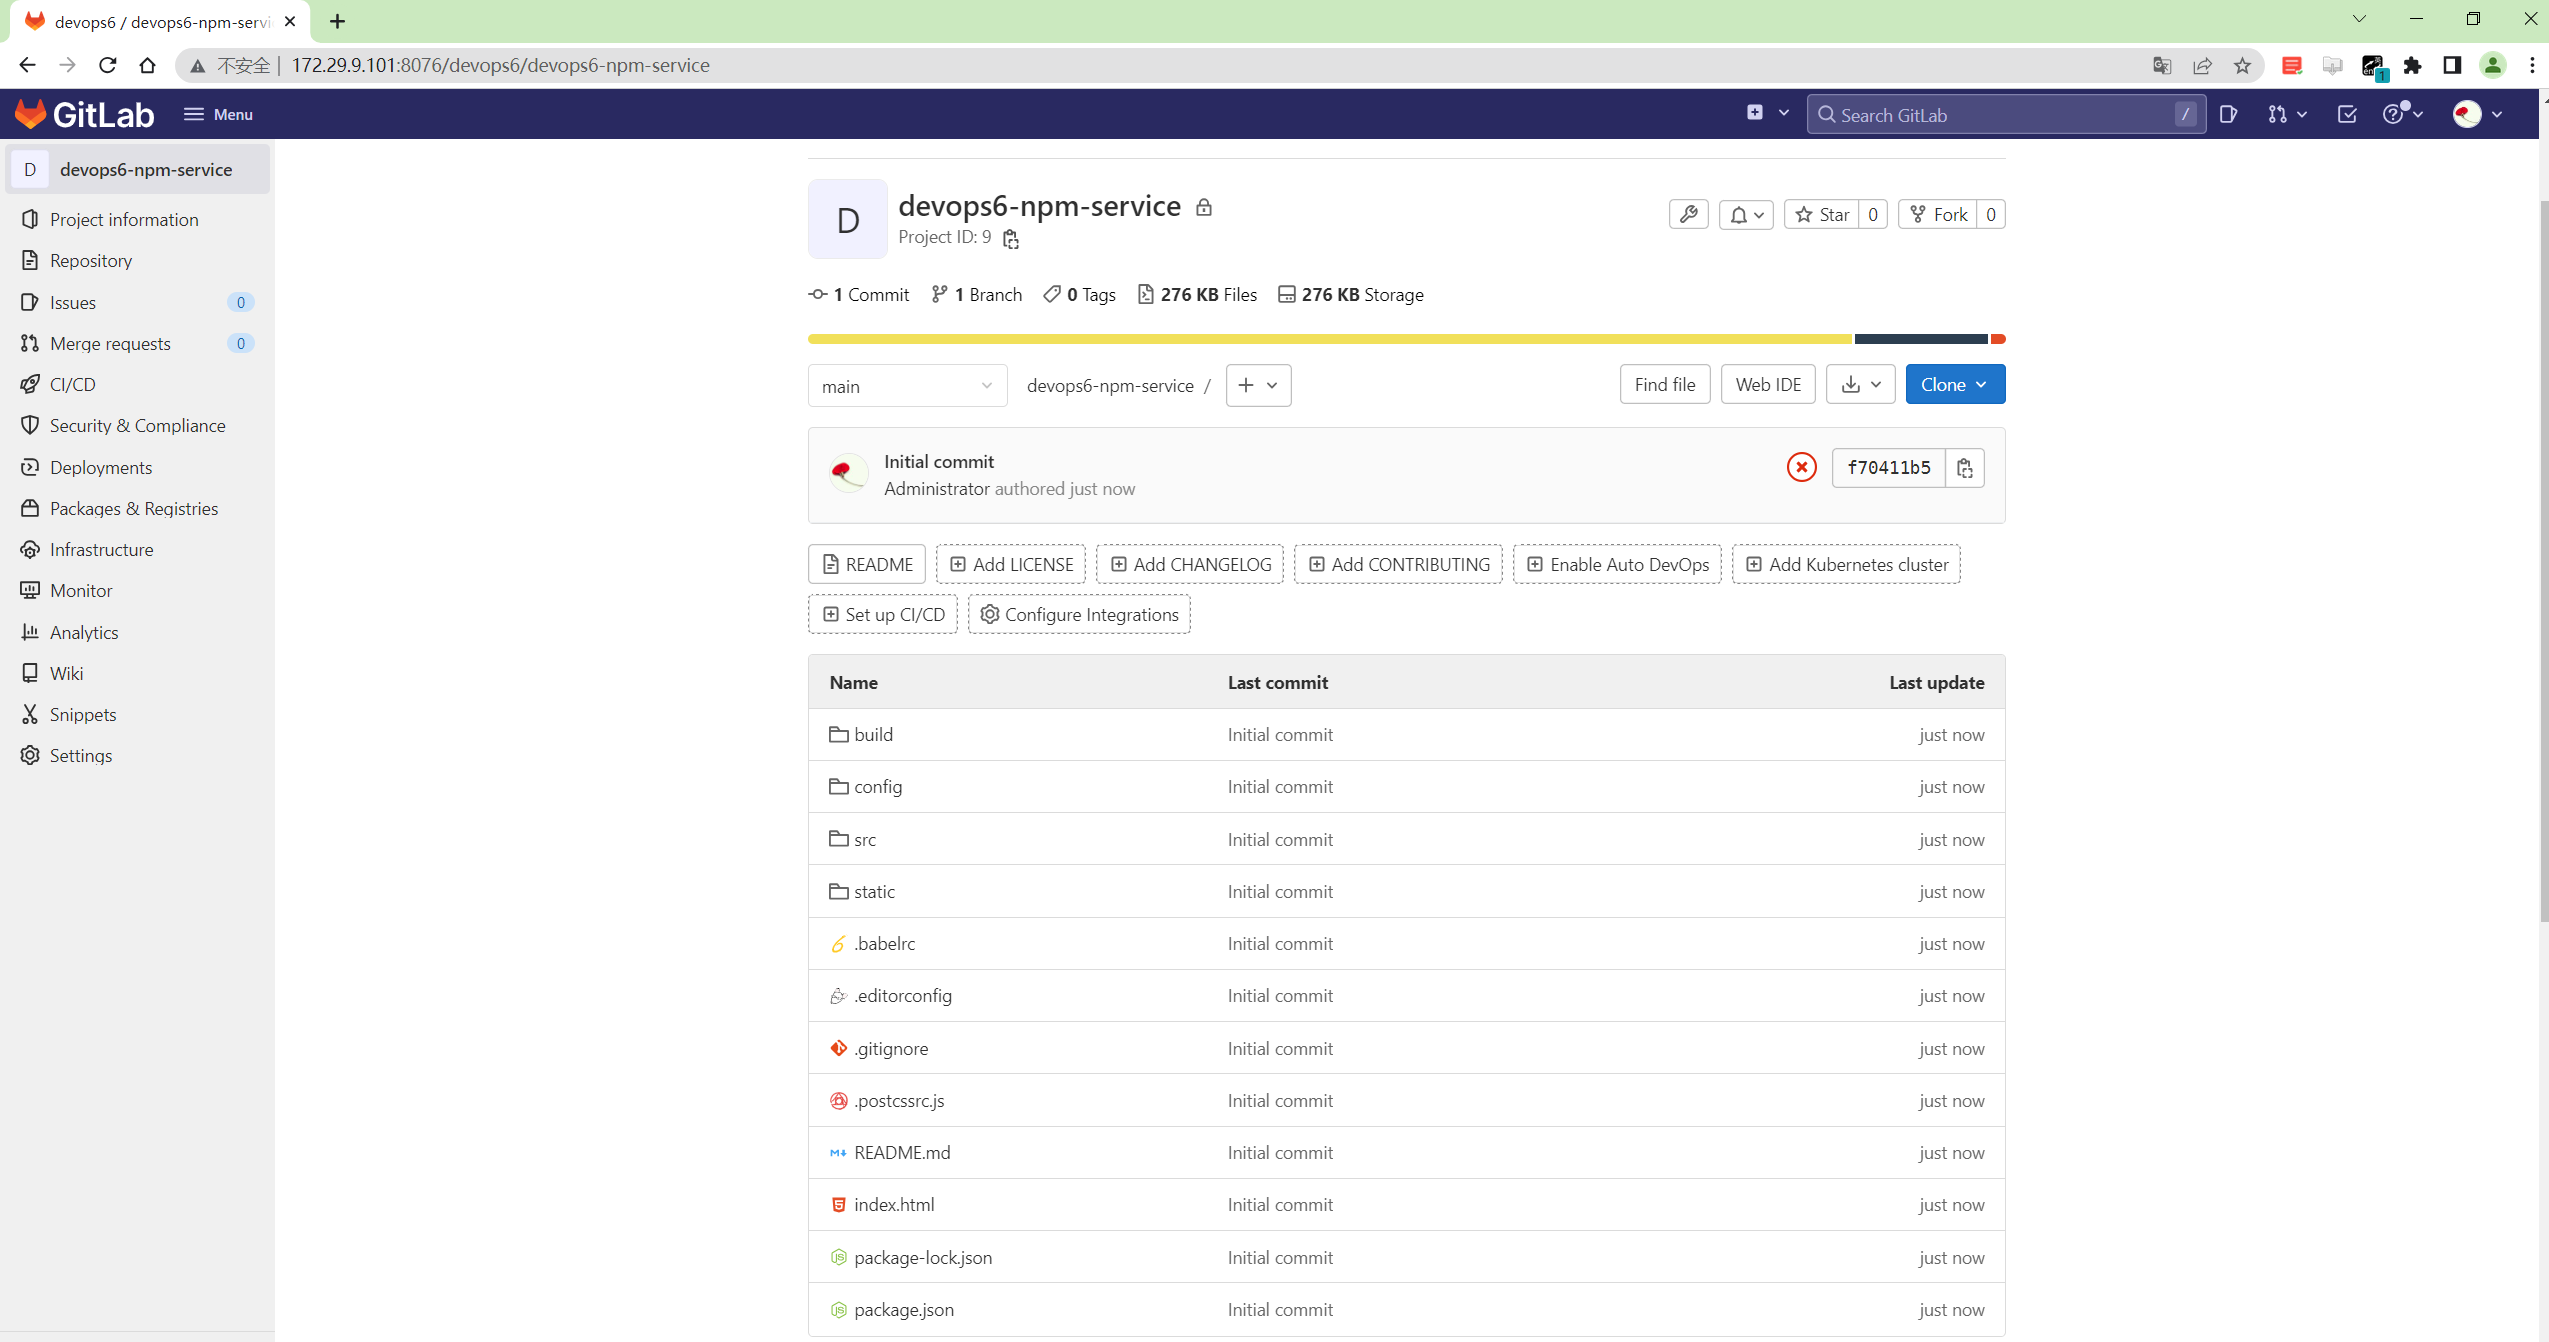Click the project admin wrench icon button
Image resolution: width=2549 pixels, height=1342 pixels.
(1688, 214)
